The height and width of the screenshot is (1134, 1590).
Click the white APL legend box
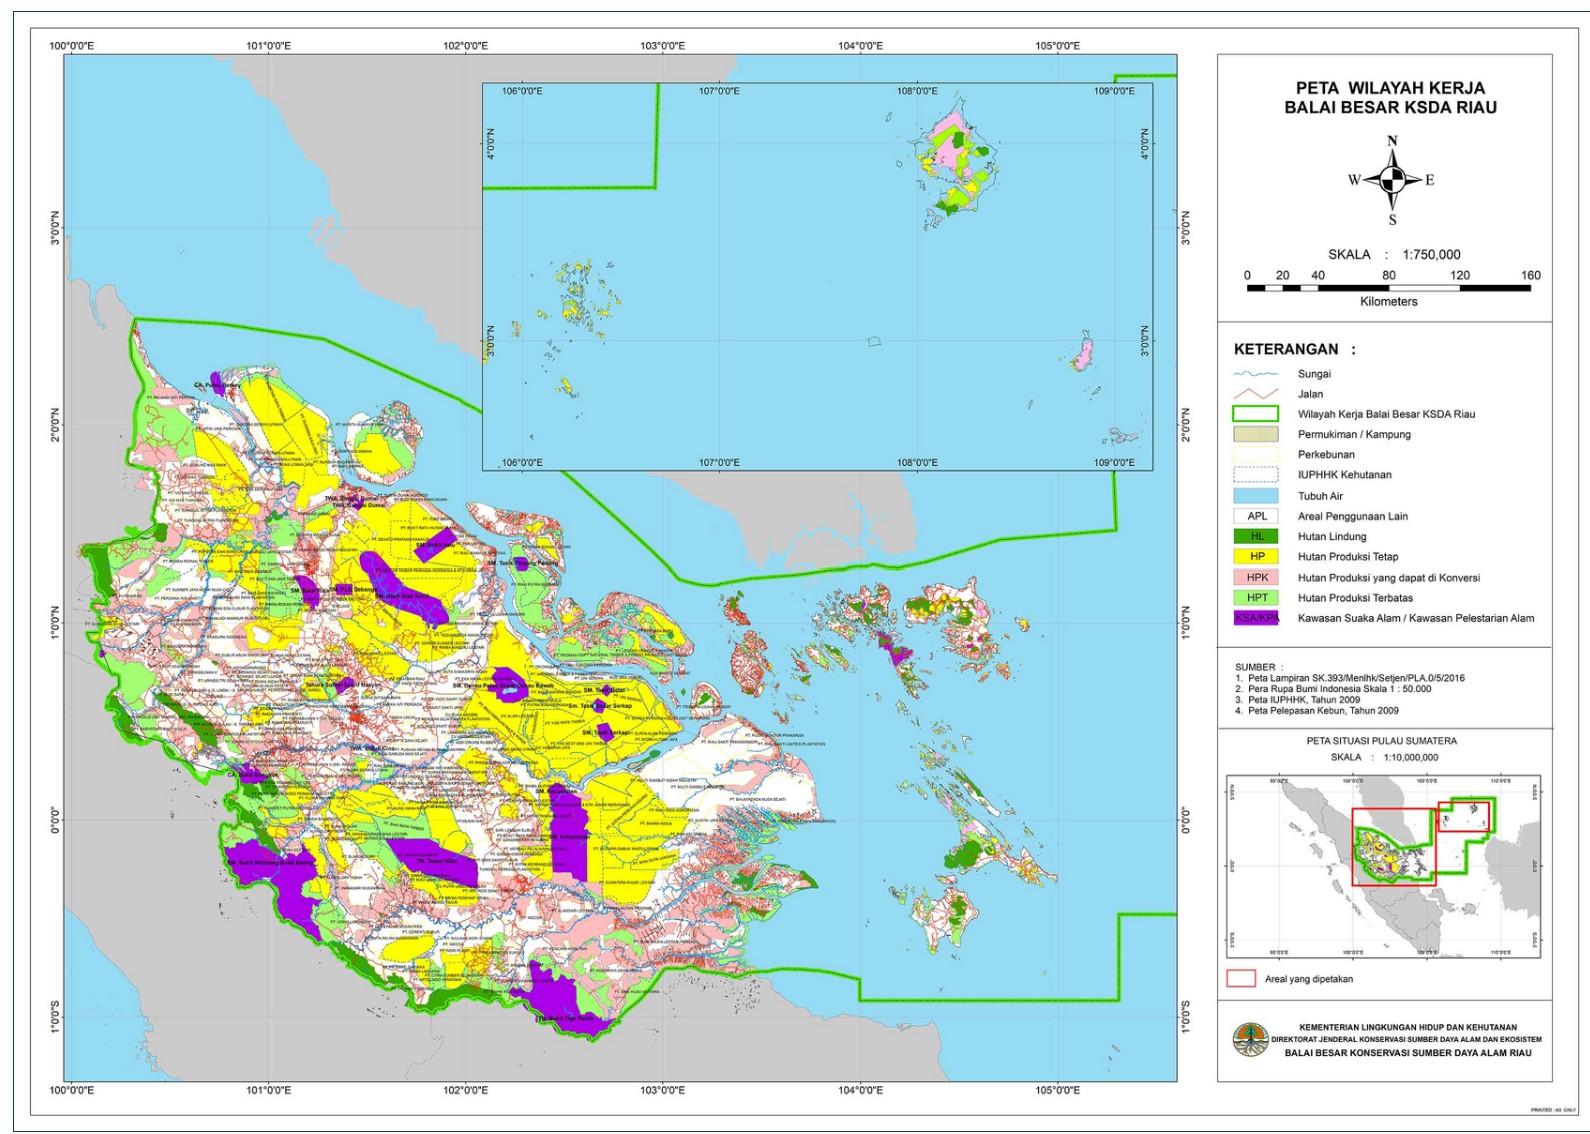[x=1256, y=516]
